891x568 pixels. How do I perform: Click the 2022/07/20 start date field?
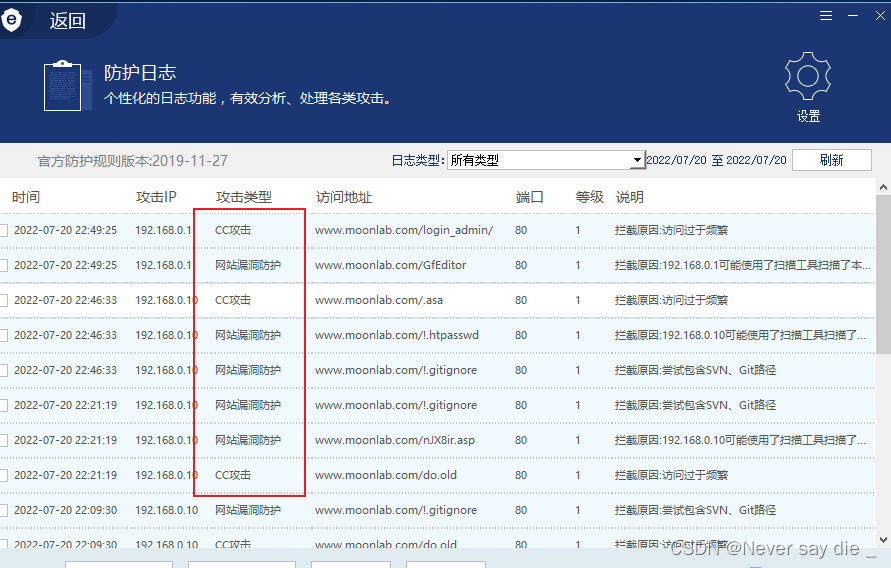(x=677, y=160)
